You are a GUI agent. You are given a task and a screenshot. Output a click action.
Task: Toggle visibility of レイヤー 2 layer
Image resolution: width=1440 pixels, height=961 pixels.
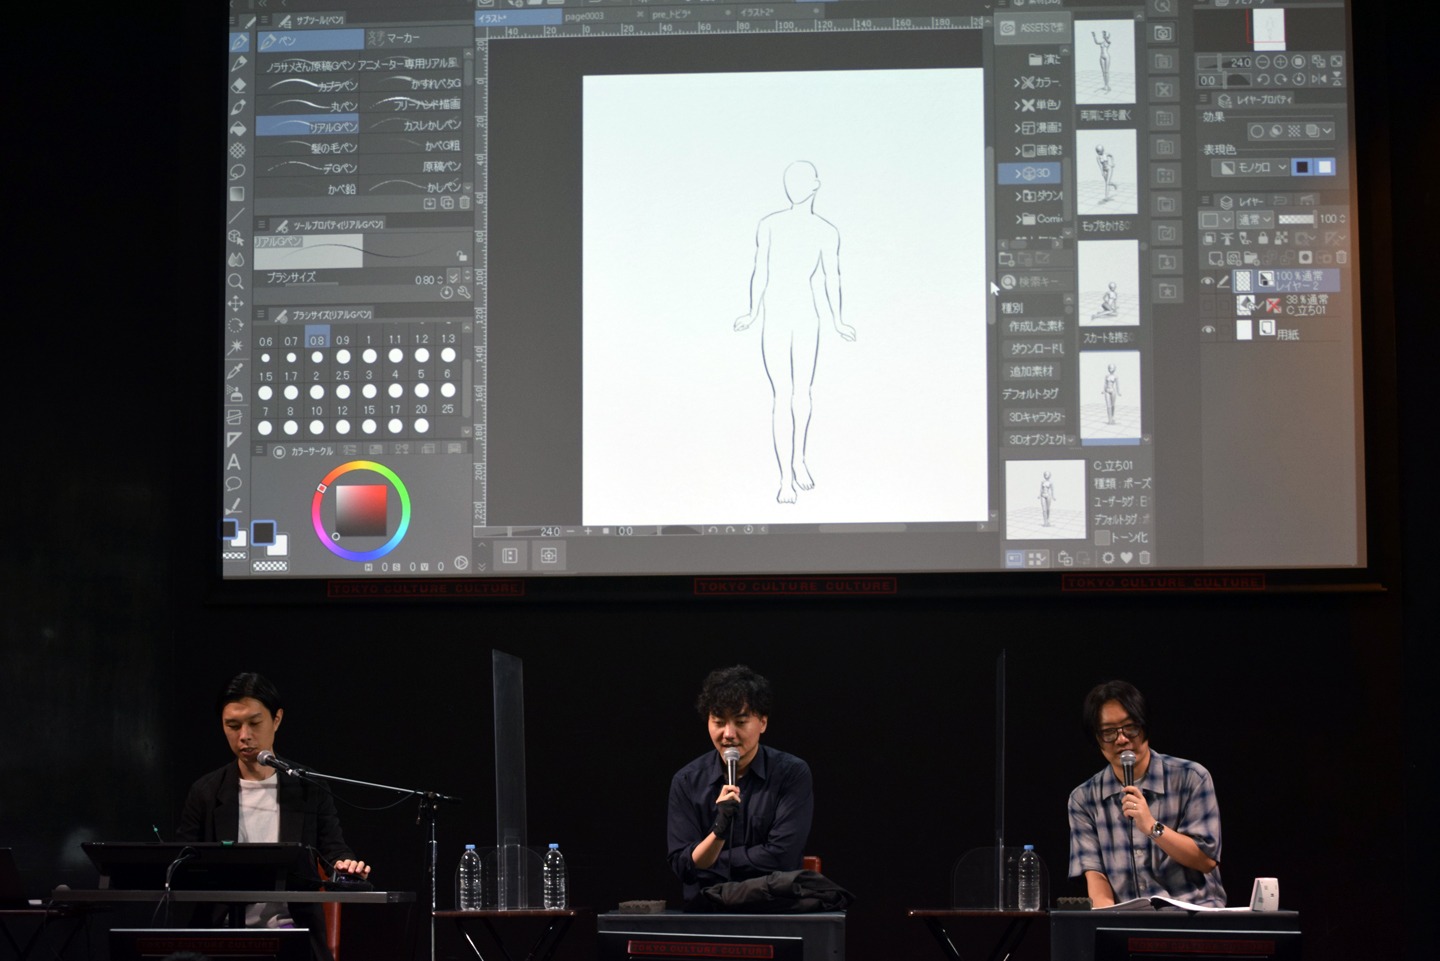click(x=1208, y=282)
